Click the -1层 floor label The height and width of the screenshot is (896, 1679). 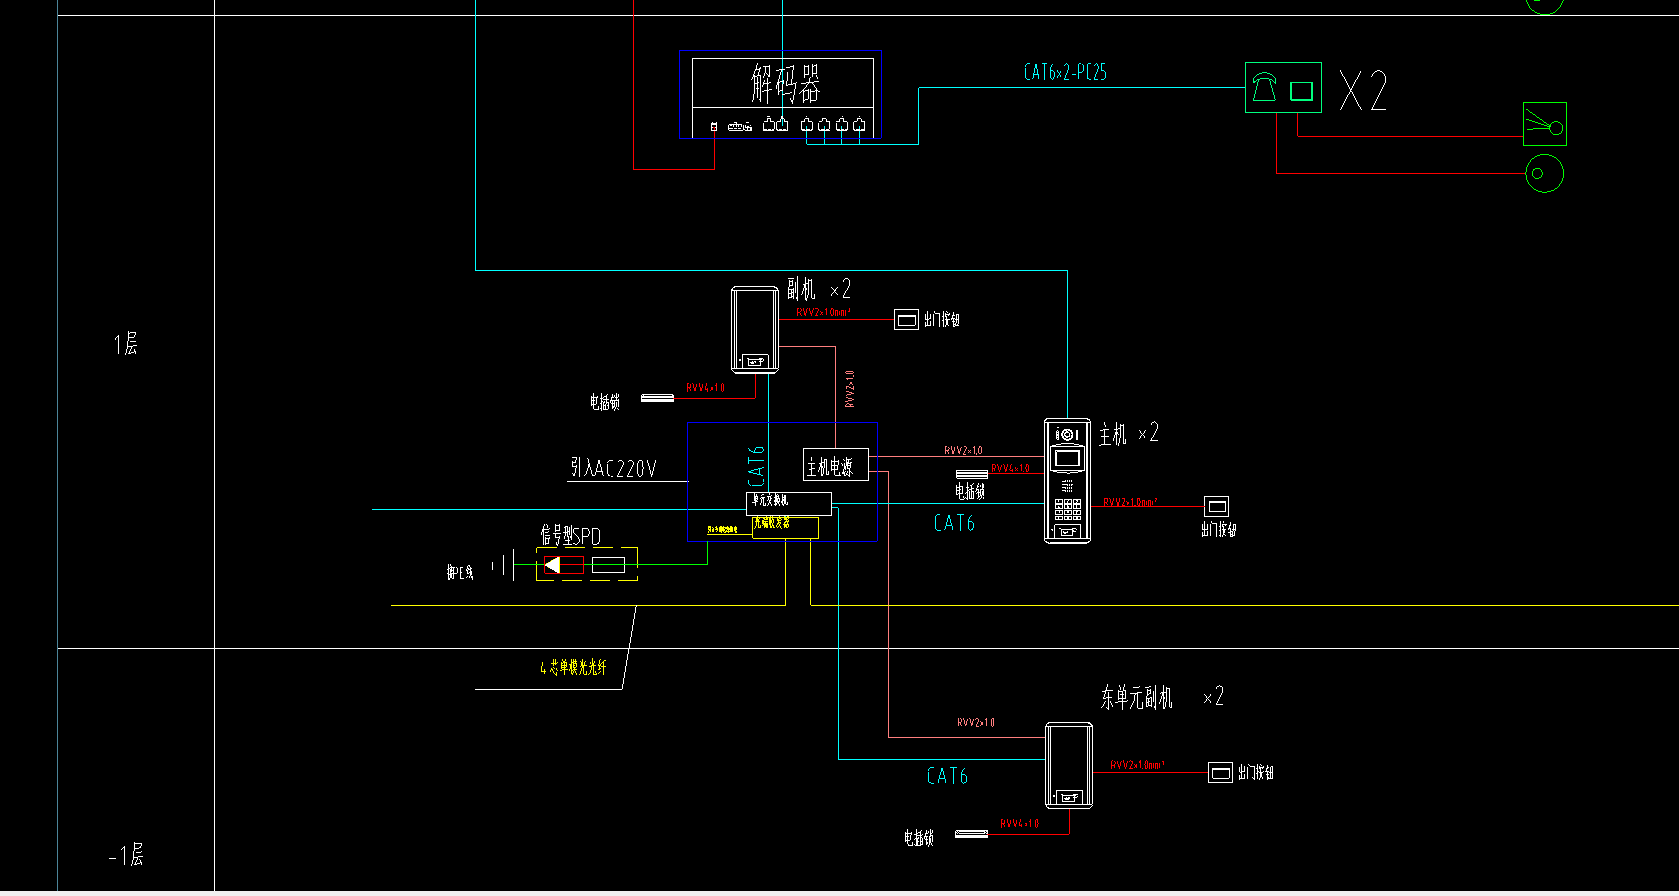(x=126, y=856)
